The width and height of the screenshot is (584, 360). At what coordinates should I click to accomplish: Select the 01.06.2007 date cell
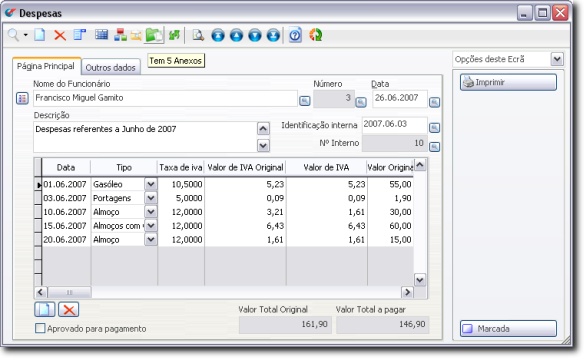tap(66, 184)
